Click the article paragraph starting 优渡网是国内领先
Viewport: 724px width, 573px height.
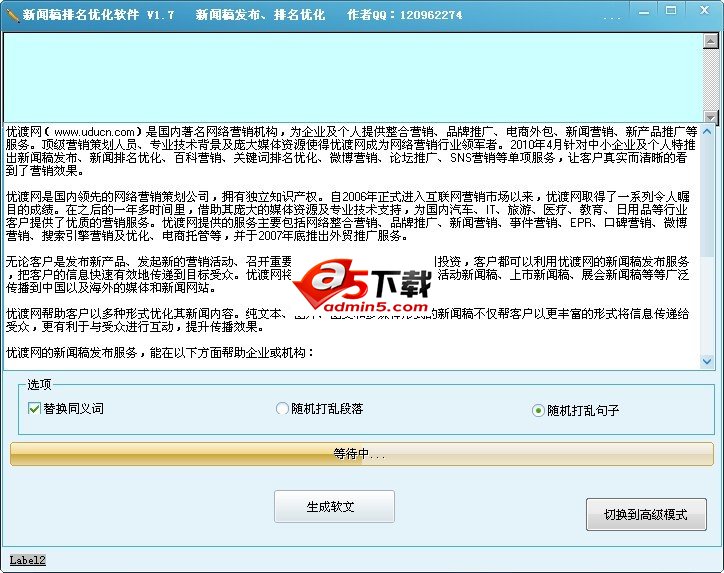(x=347, y=216)
